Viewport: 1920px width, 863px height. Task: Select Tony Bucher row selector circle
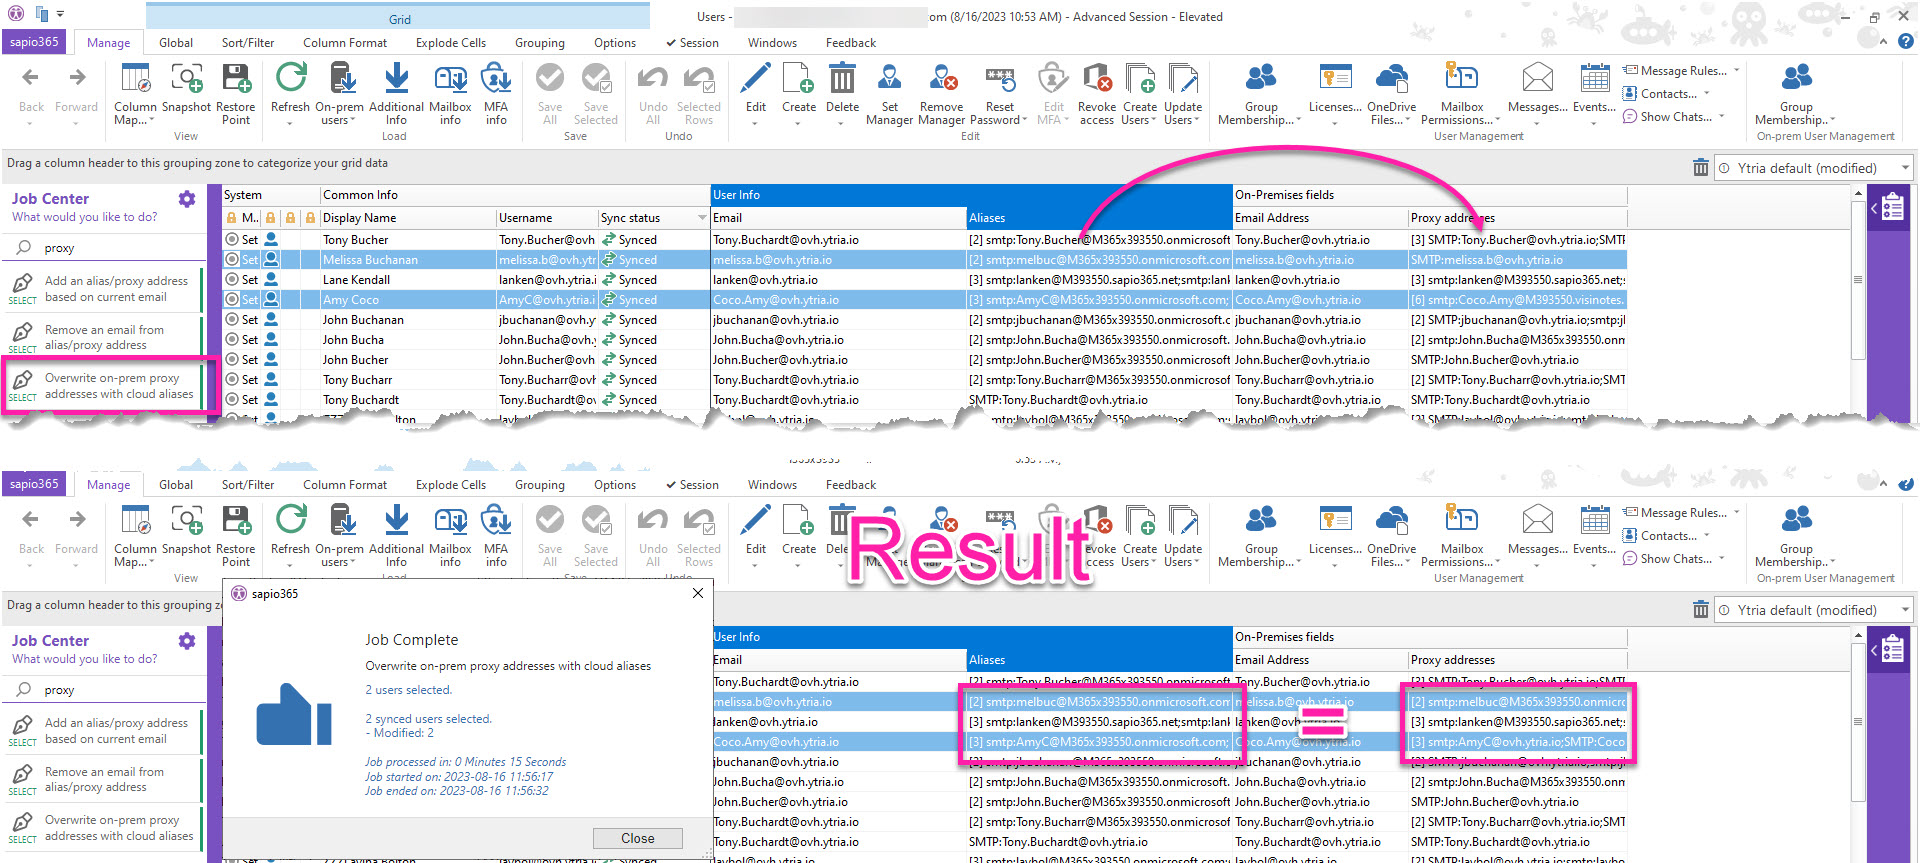(x=232, y=240)
